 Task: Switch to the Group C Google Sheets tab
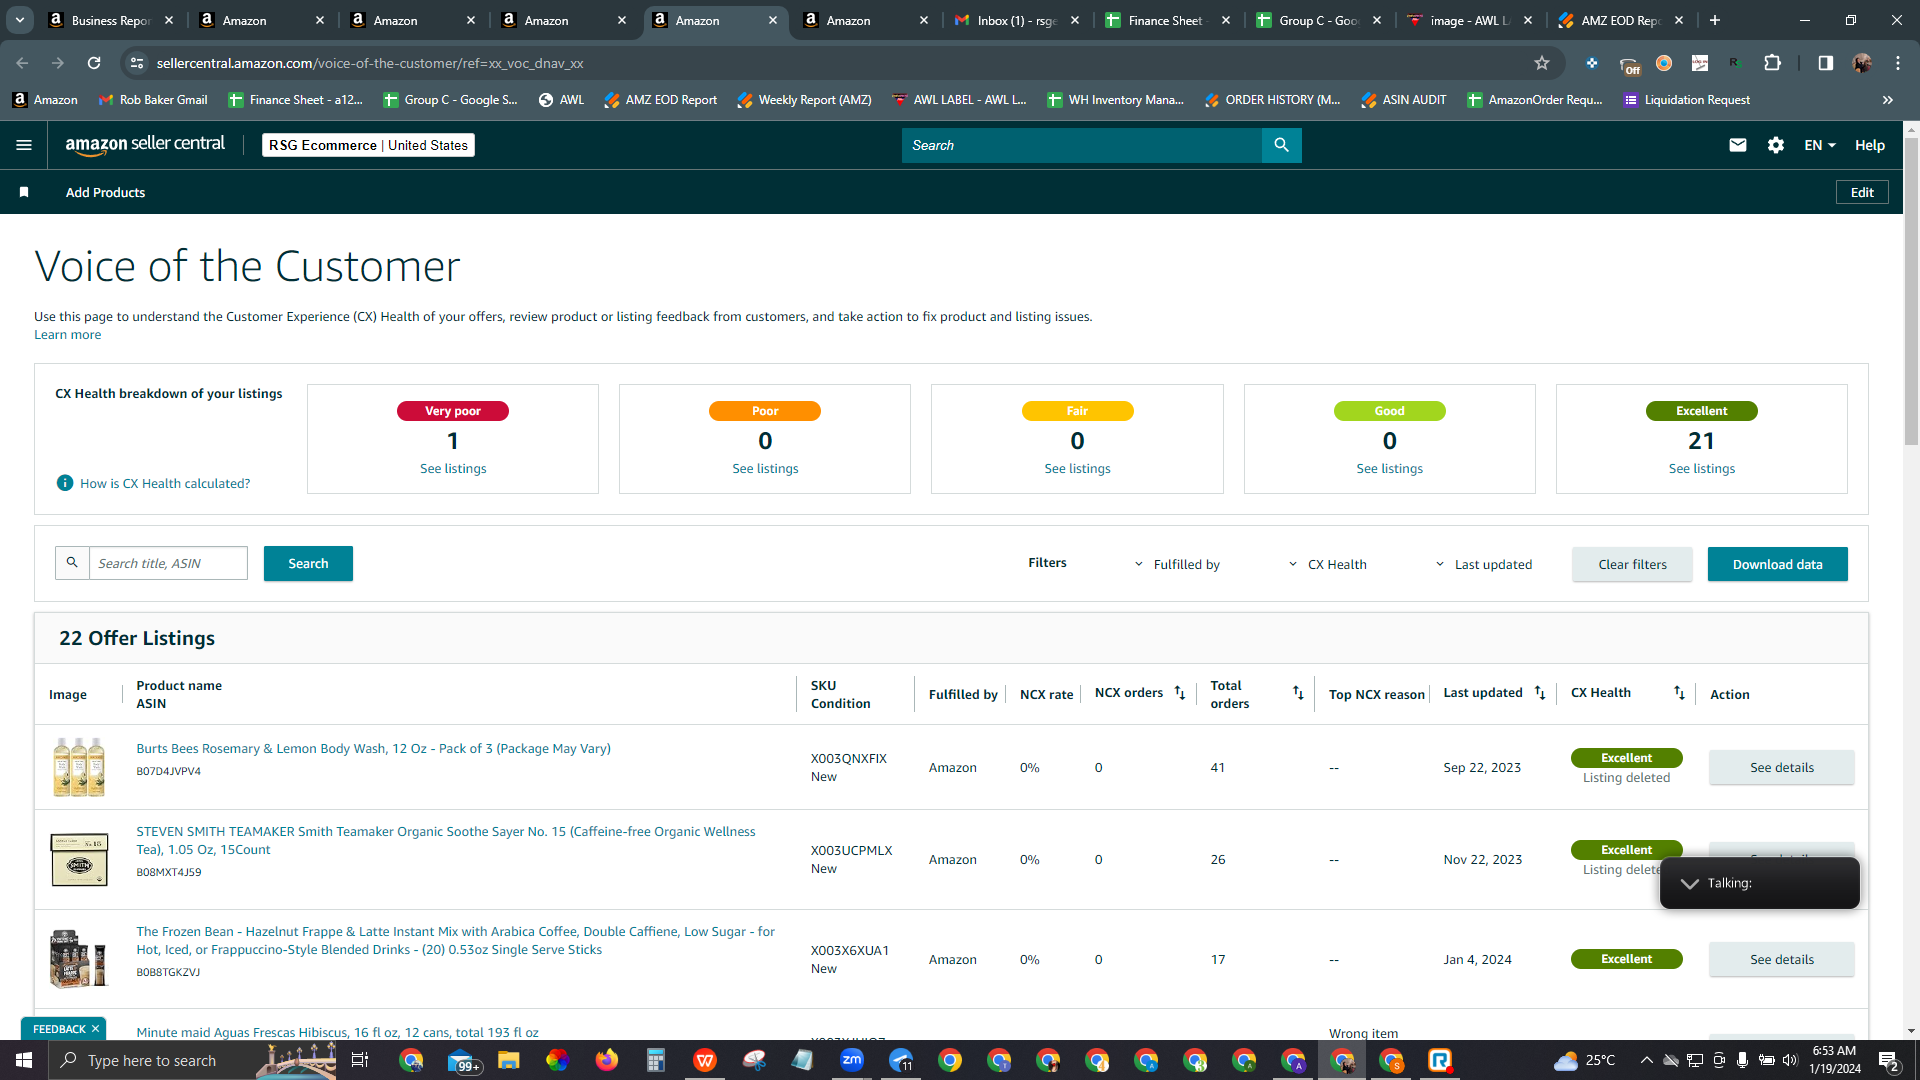tap(1319, 20)
